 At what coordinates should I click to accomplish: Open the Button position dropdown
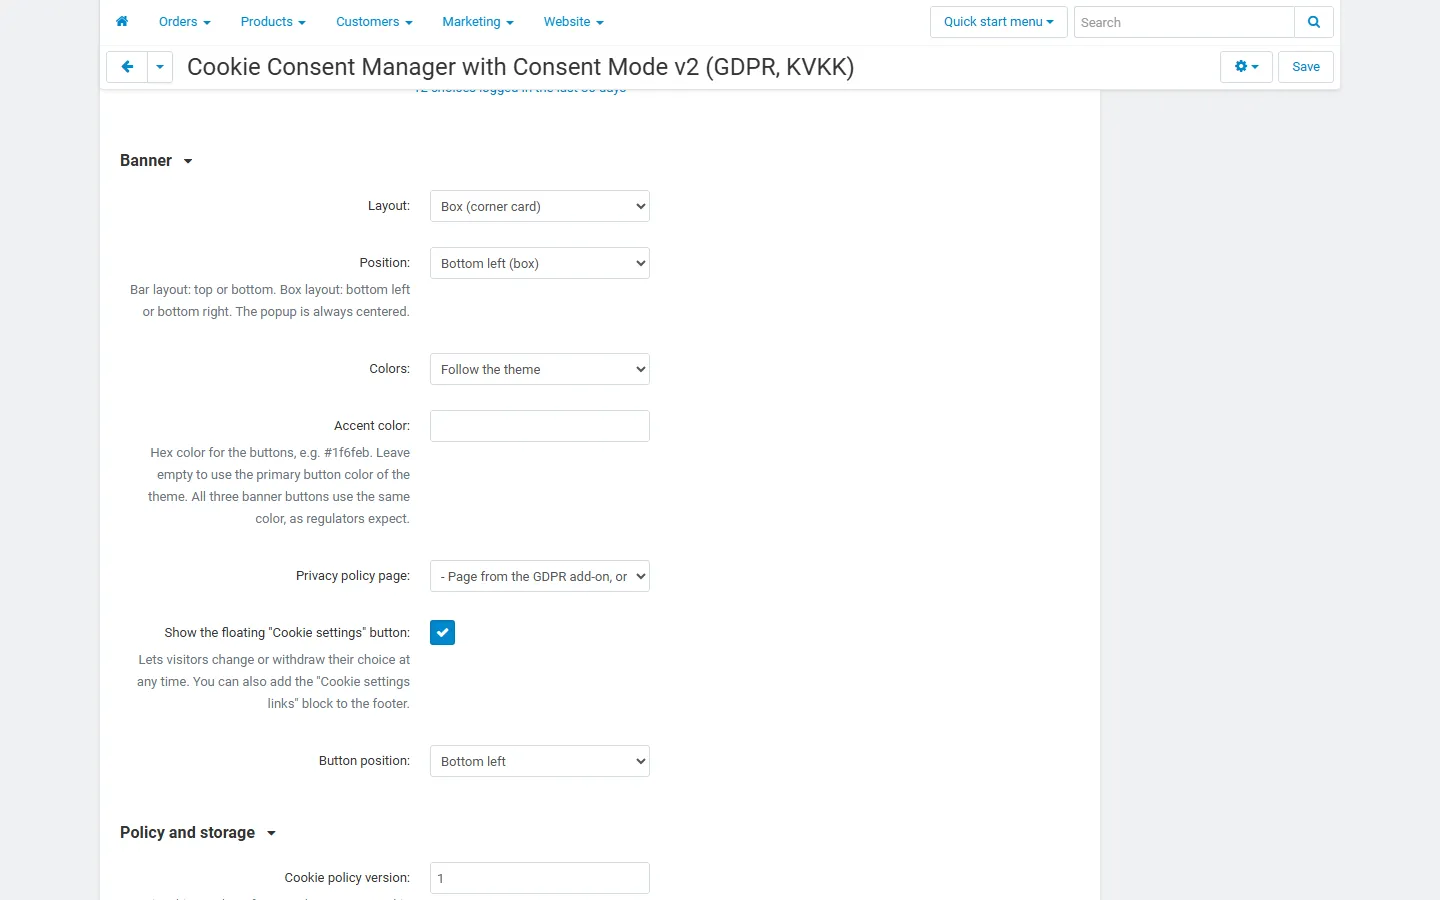click(x=540, y=761)
